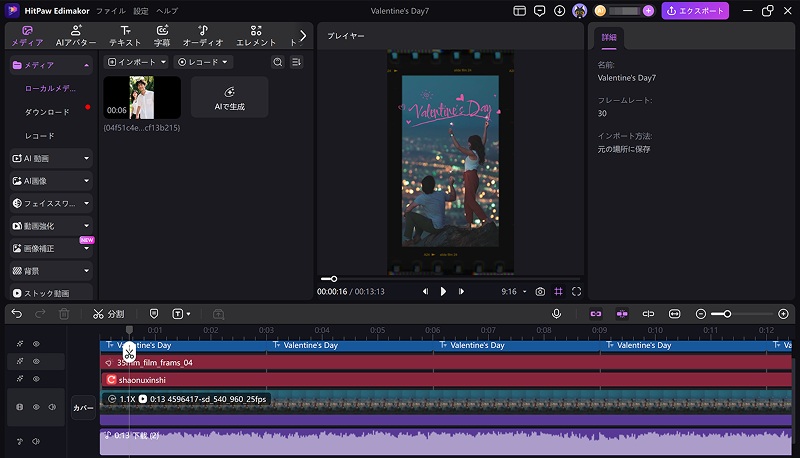Viewport: 800px width, 458px height.
Task: Open the インポート dropdown
Action: (138, 62)
